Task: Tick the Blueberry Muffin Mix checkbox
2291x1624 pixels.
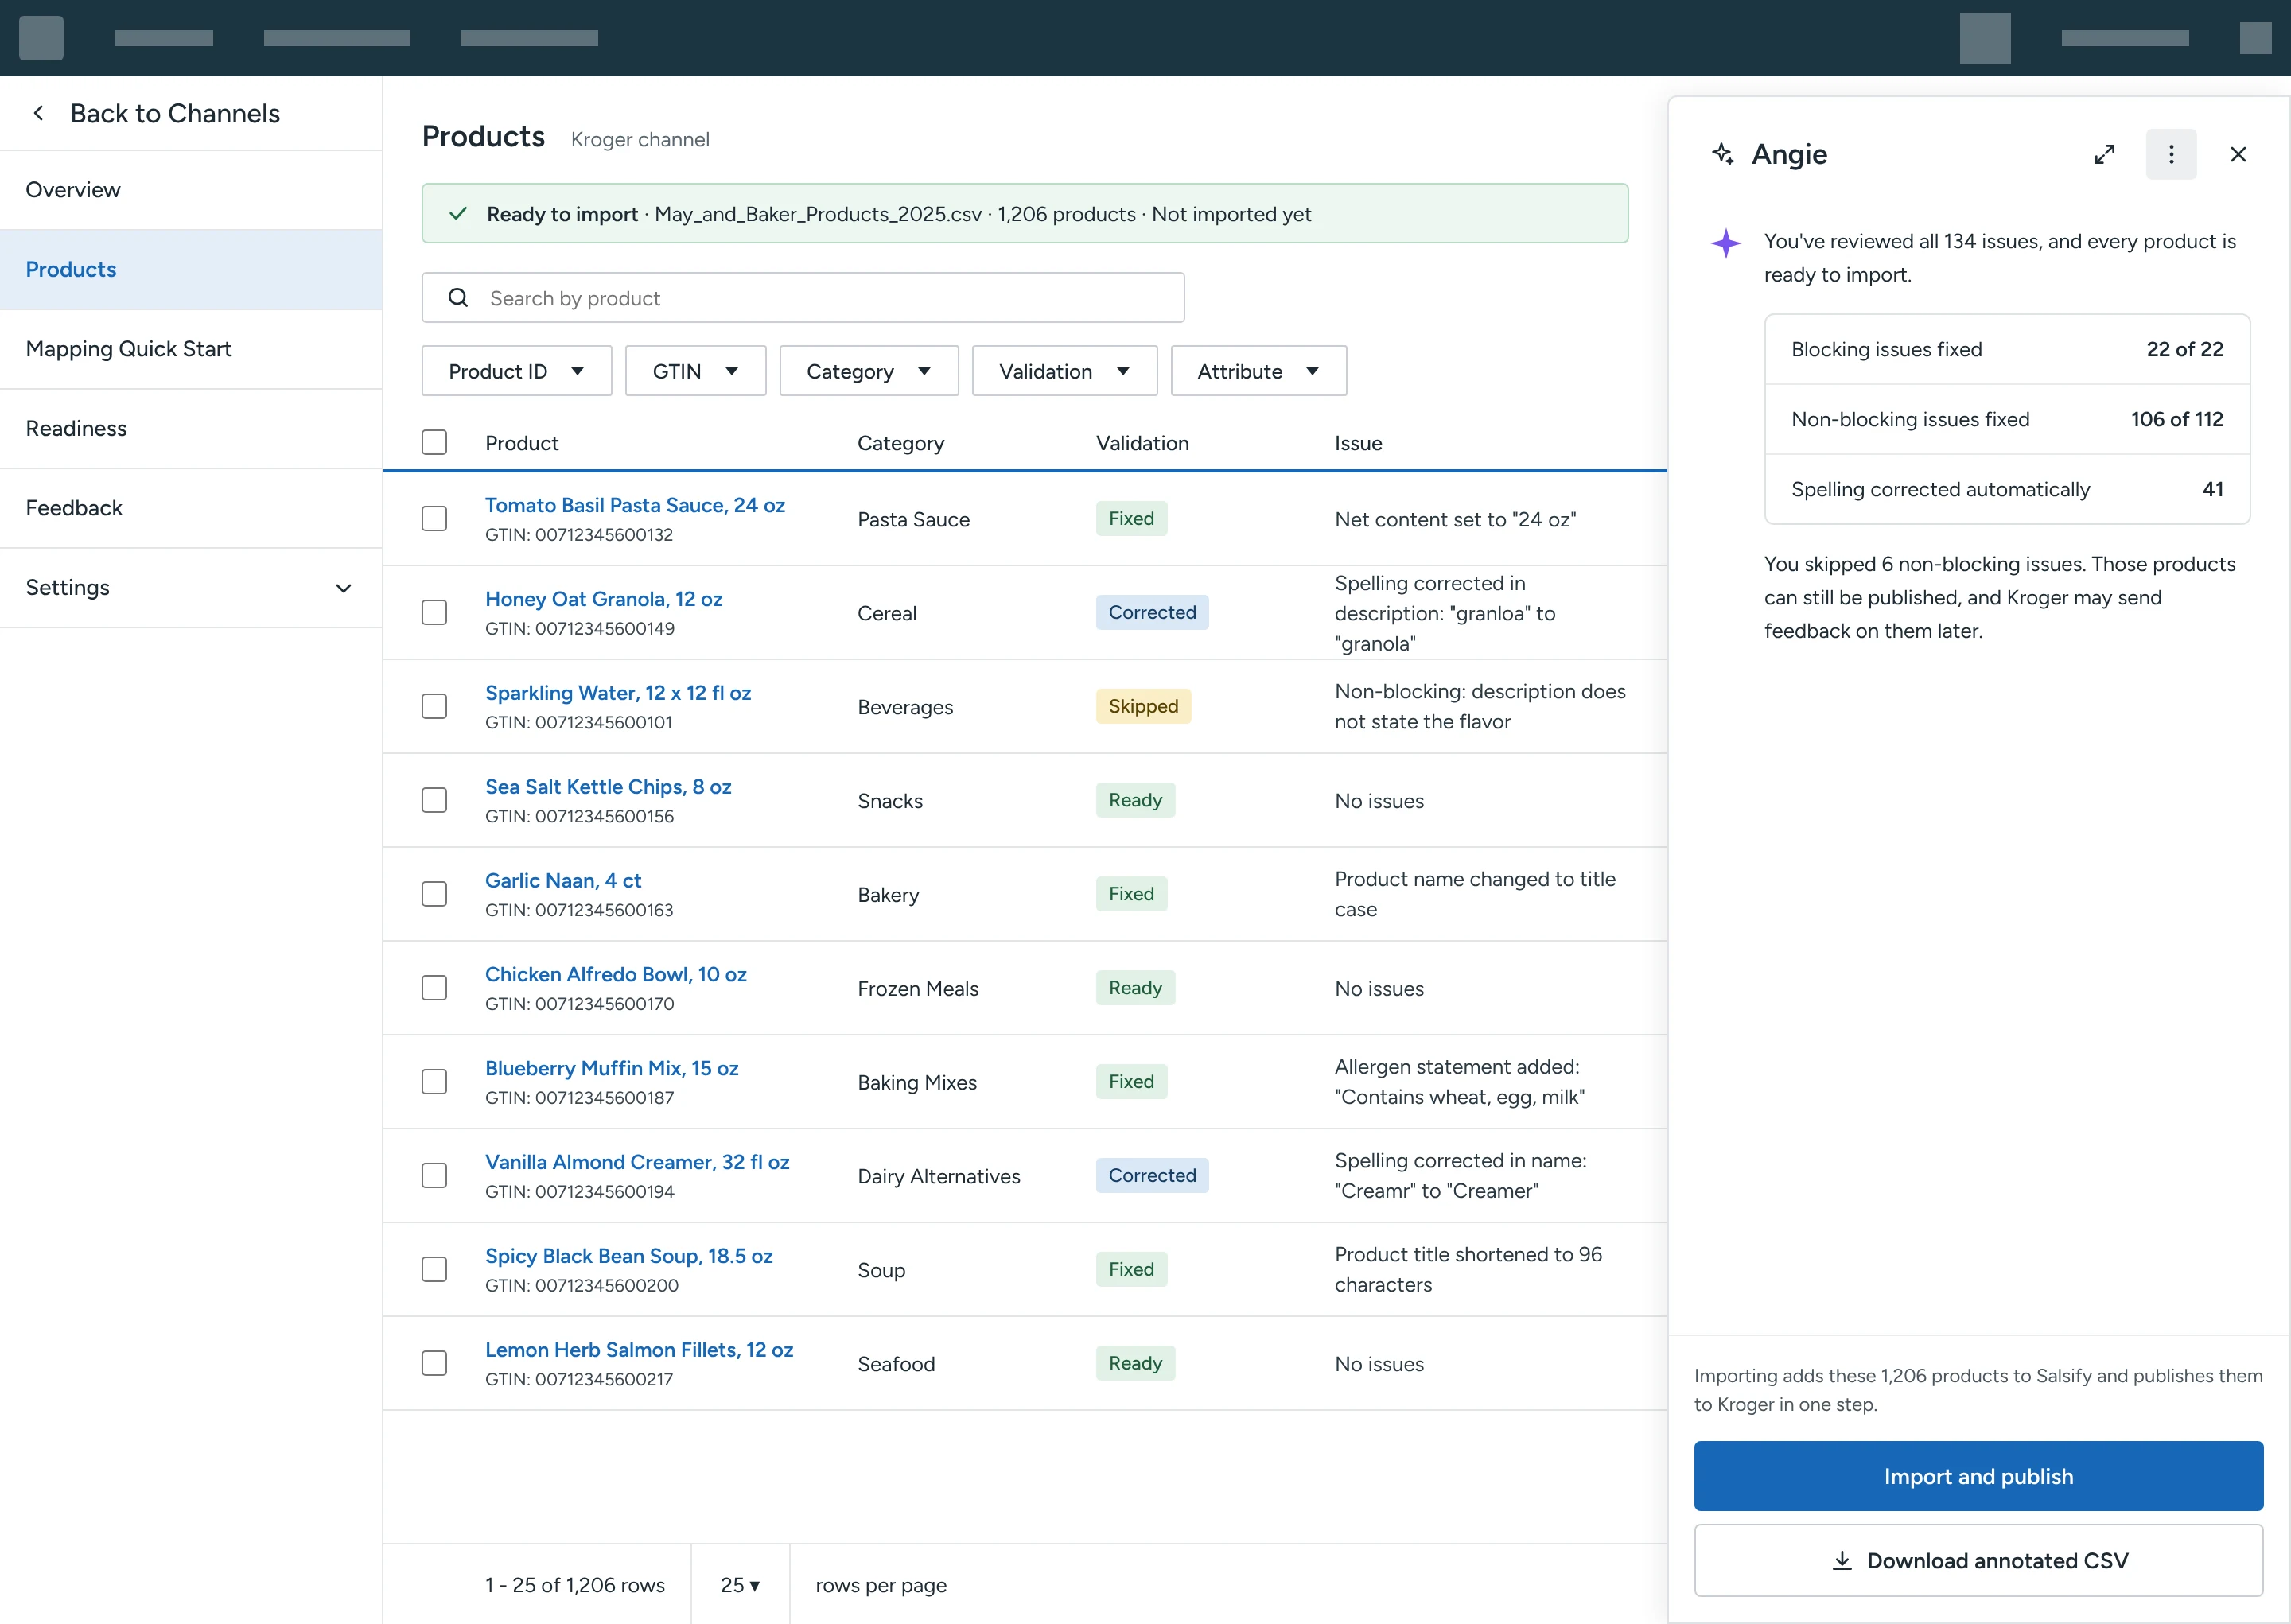Action: point(434,1082)
